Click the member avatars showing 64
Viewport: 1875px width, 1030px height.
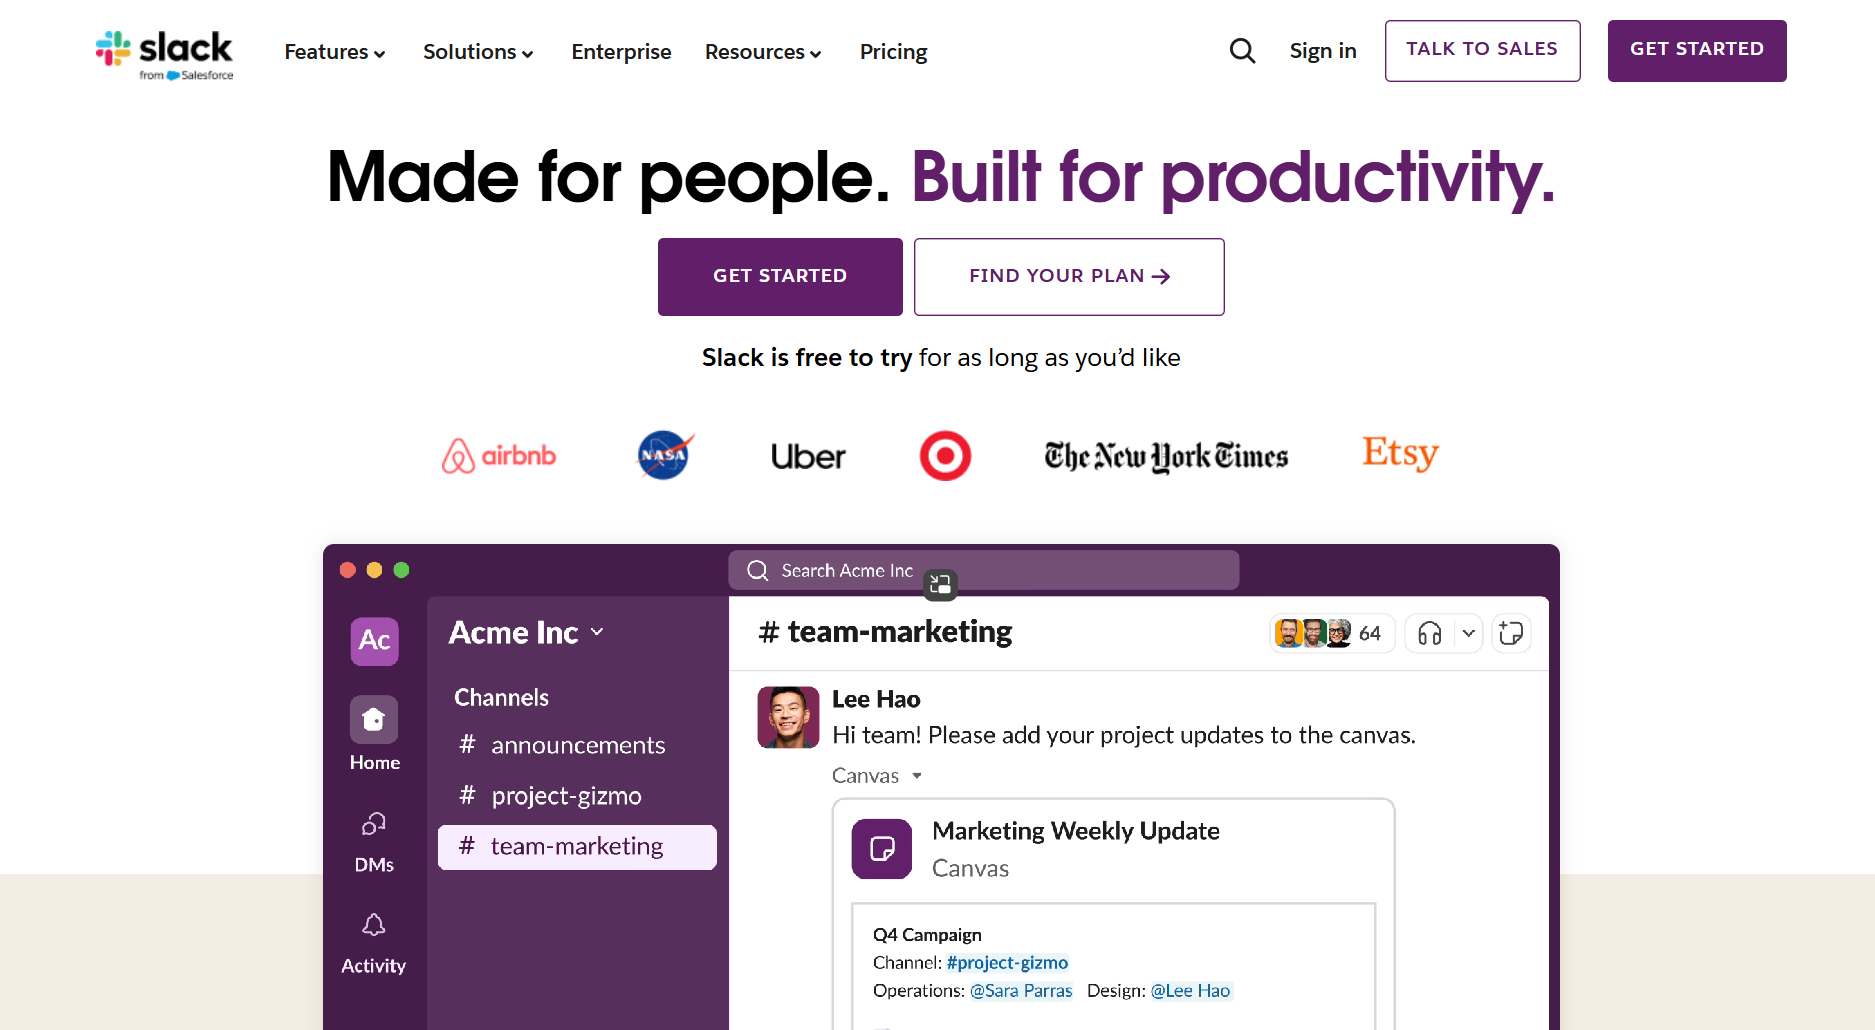pos(1331,633)
